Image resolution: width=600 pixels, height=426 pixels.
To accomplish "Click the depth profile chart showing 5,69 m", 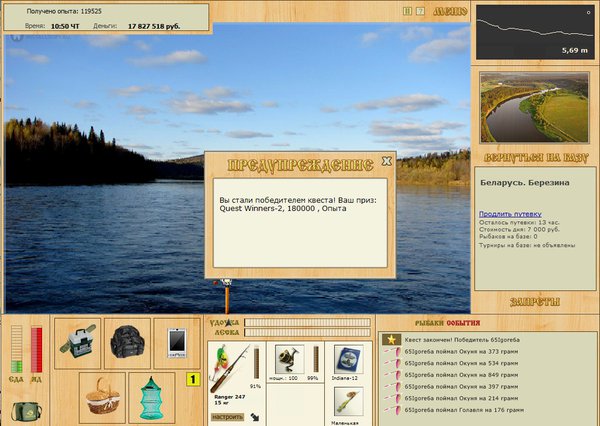I will point(535,32).
